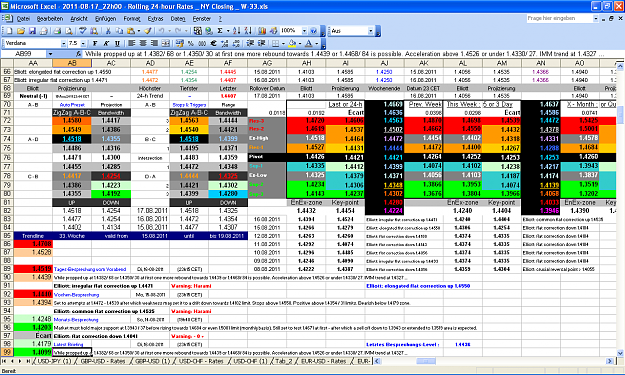This screenshot has height=375, width=625.
Task: Click the horizontal scrollbar right arrow
Action: coord(609,361)
